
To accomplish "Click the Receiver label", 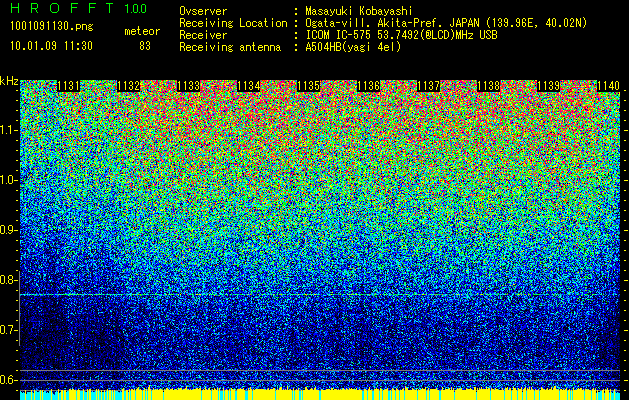I will [x=203, y=35].
